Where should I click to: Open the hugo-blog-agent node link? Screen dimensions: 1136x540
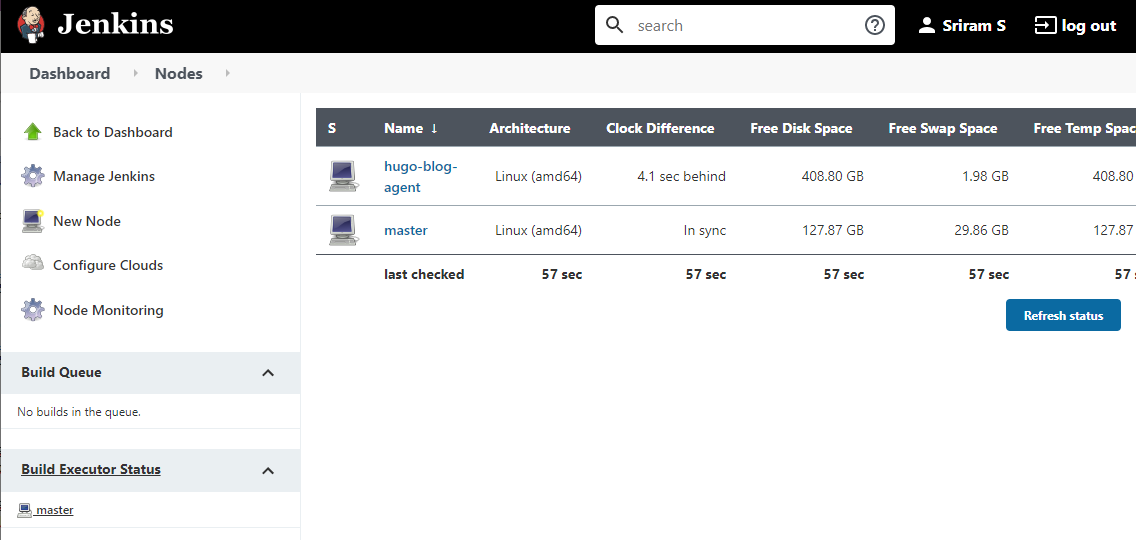tap(421, 176)
